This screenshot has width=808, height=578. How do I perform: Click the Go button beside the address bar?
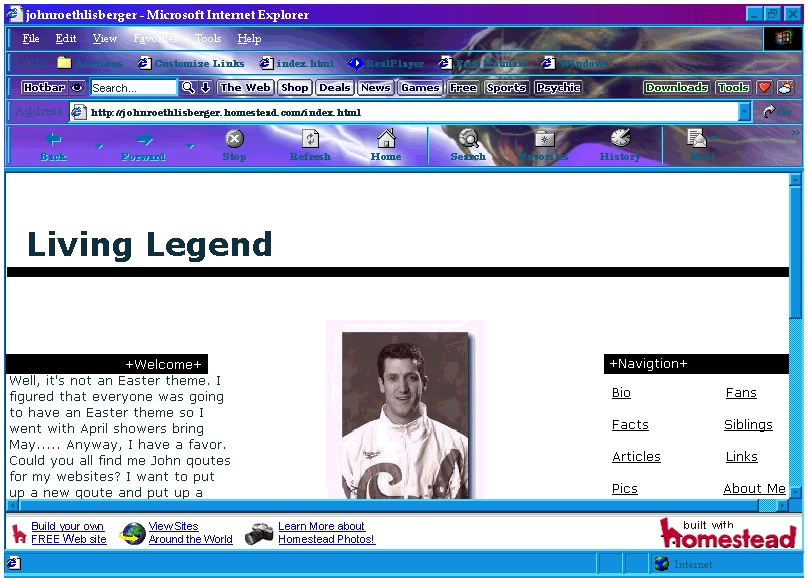777,111
